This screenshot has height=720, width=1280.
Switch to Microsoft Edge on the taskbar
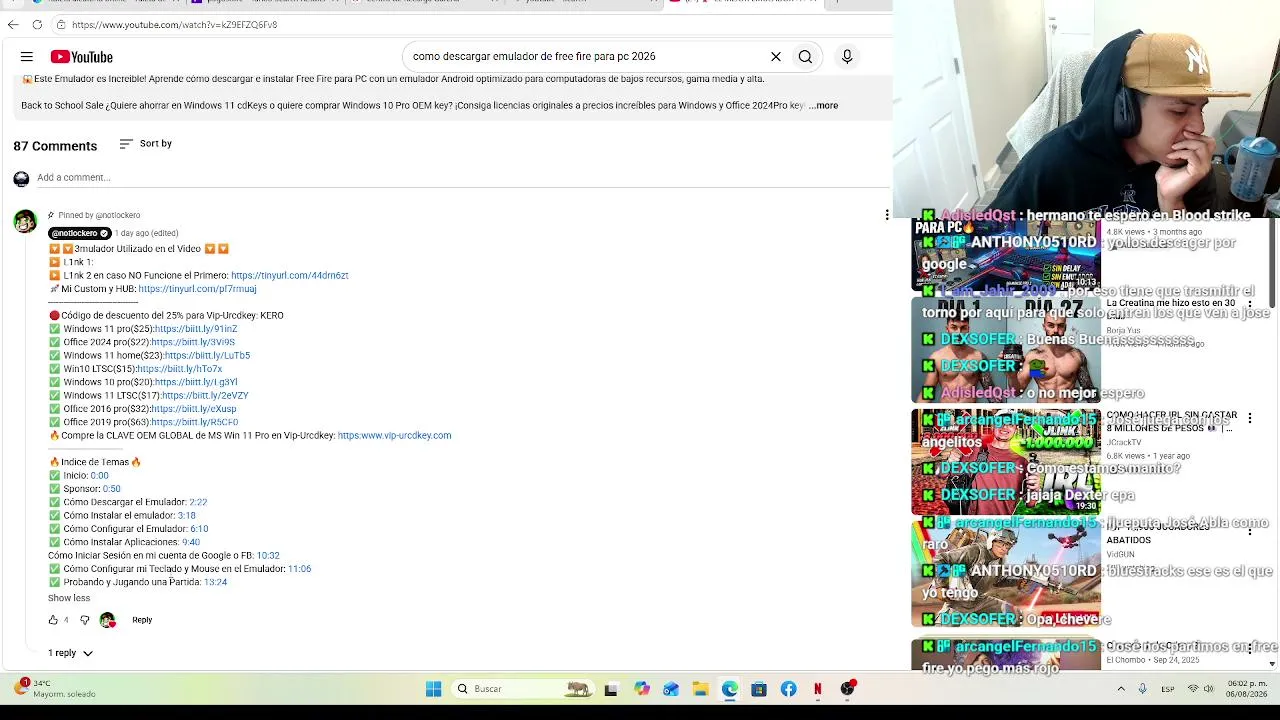(x=730, y=689)
